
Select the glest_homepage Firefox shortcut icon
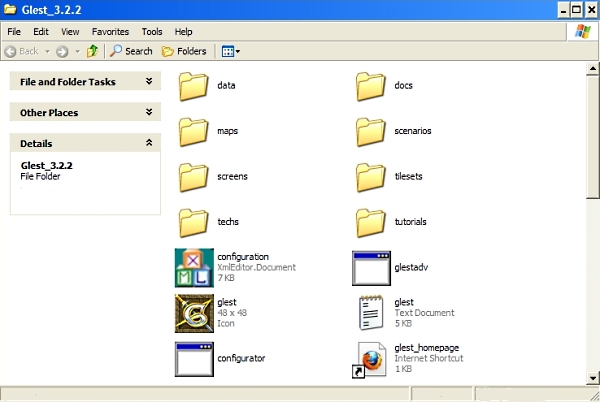pos(369,360)
